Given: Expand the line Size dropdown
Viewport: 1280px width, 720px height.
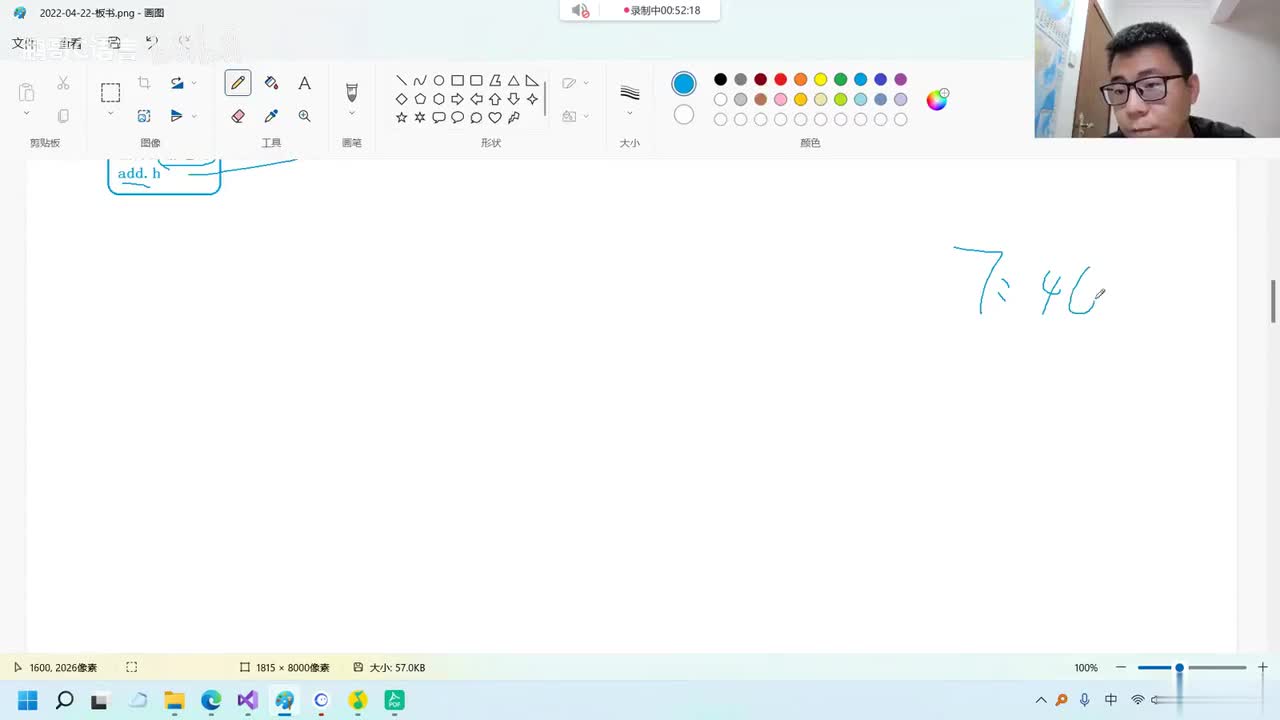Looking at the screenshot, I should tap(629, 114).
